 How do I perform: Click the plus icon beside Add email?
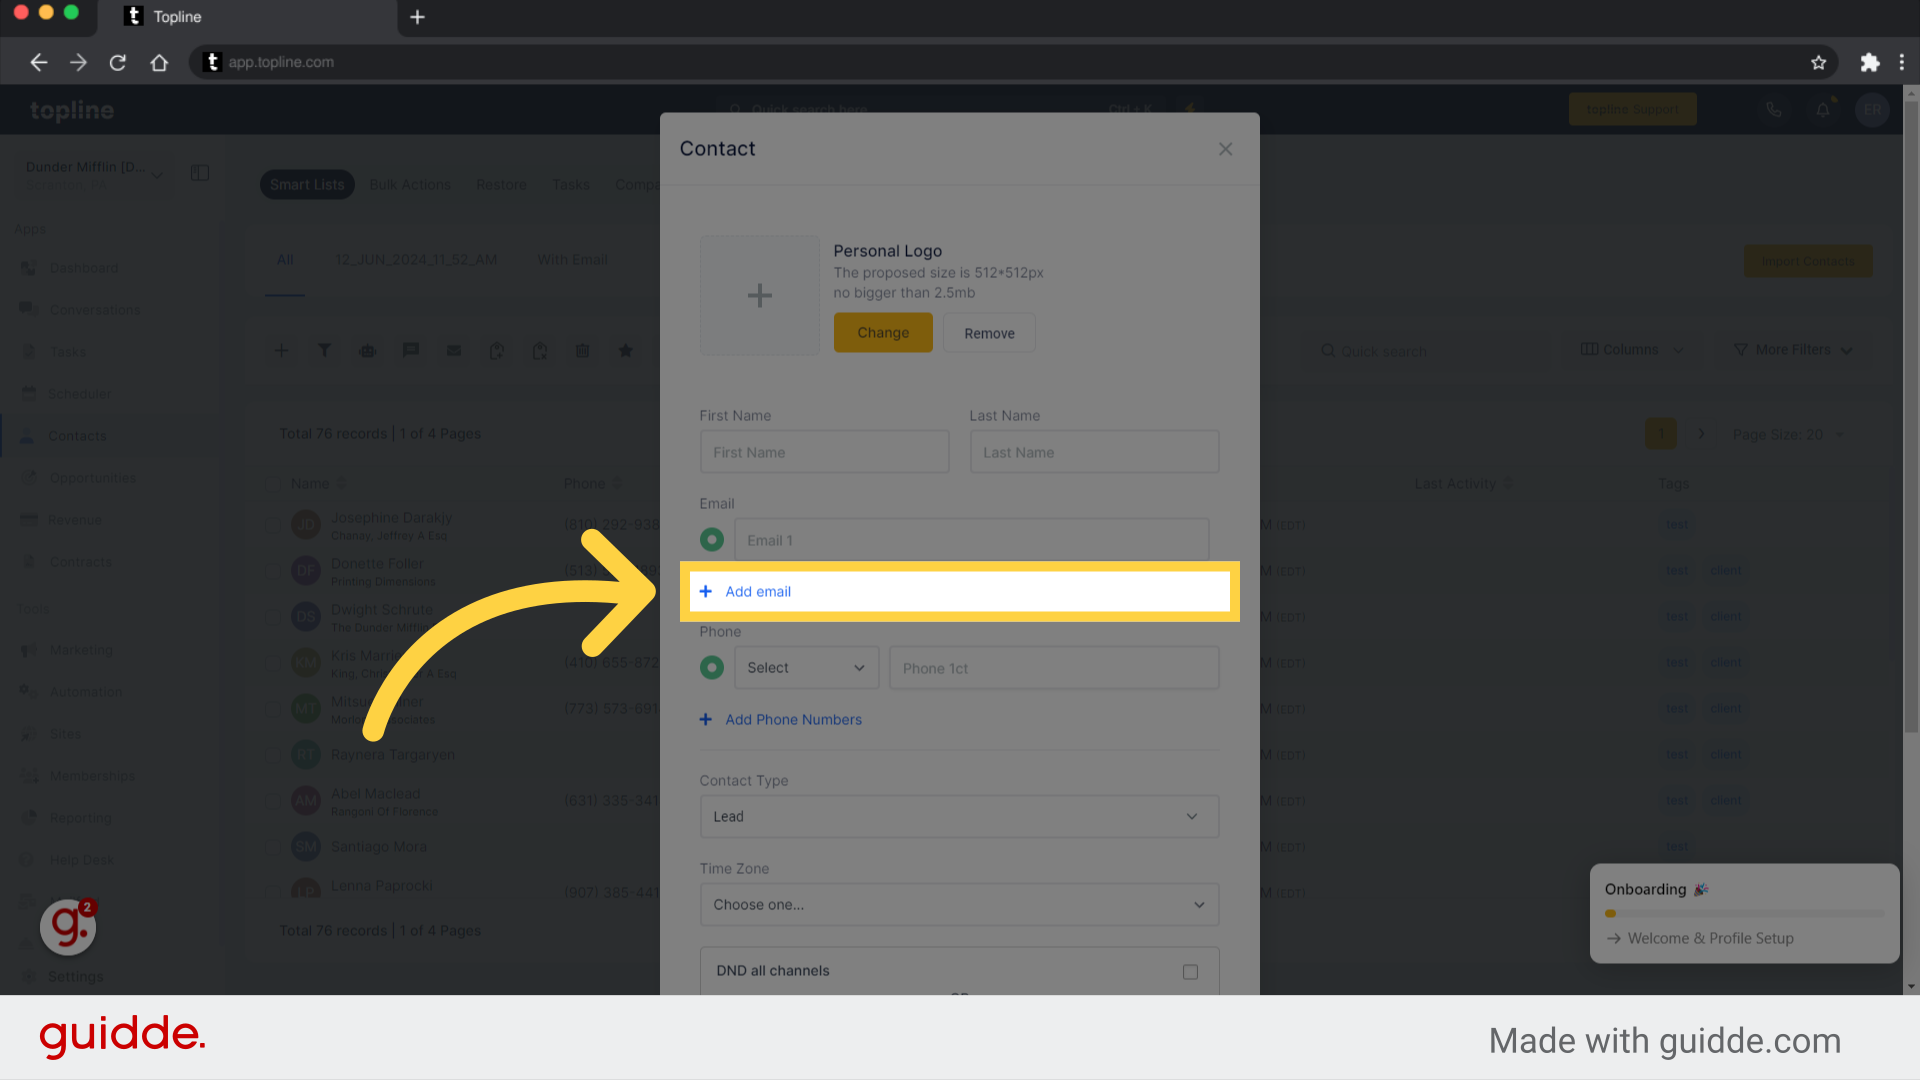tap(706, 591)
